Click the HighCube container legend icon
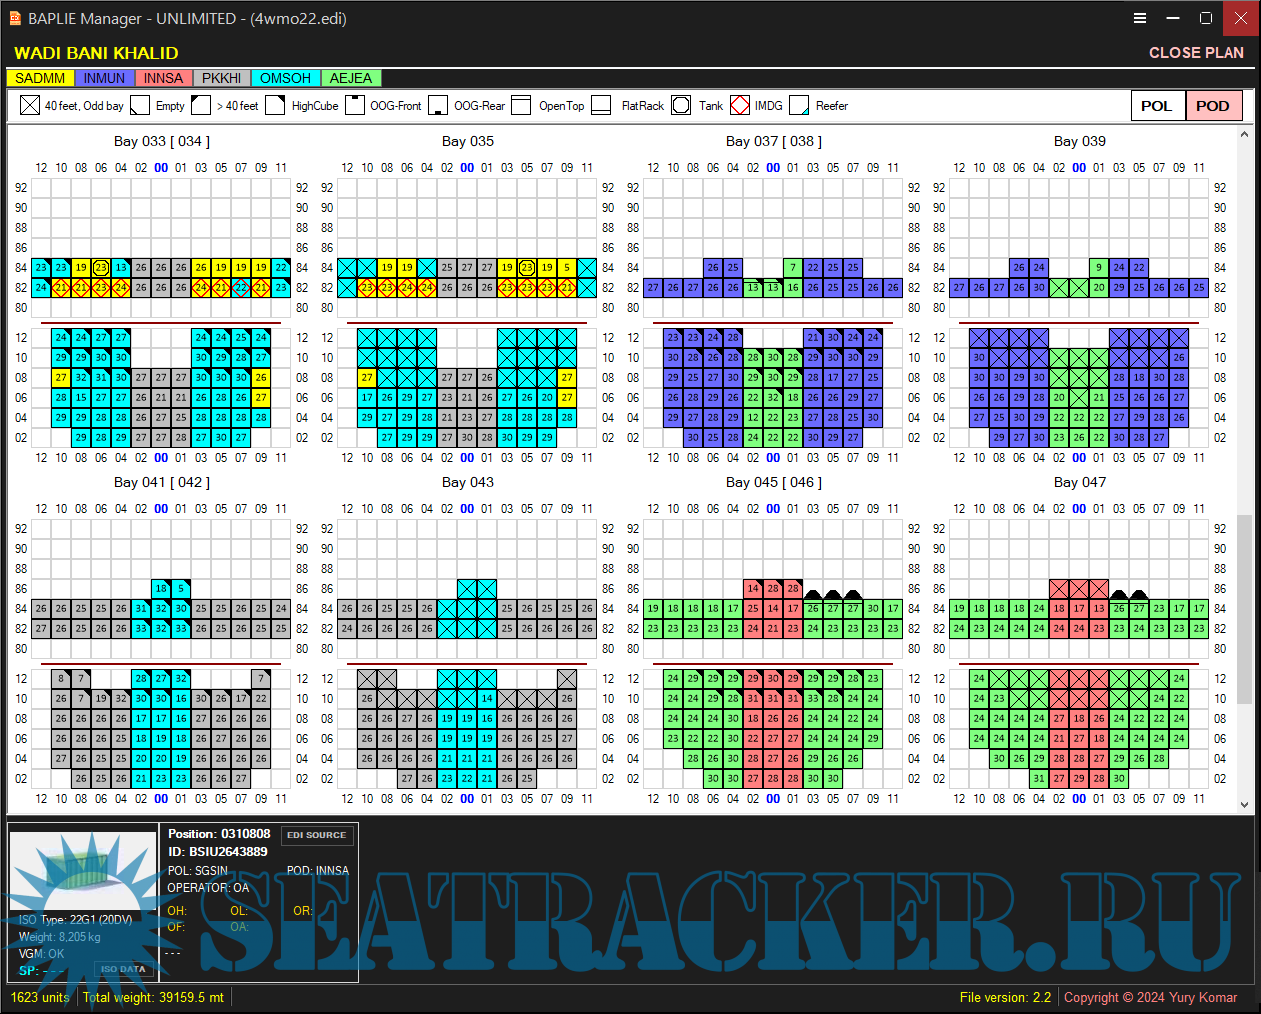Screen dimensions: 1261x1014 (275, 105)
